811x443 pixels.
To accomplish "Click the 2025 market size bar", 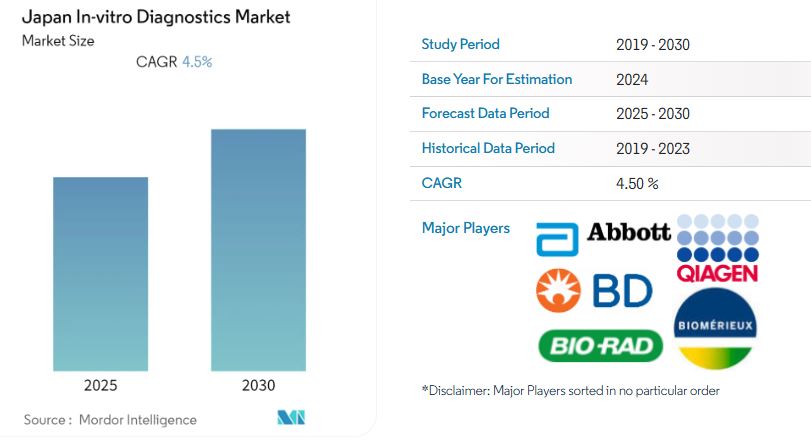I will tap(100, 274).
